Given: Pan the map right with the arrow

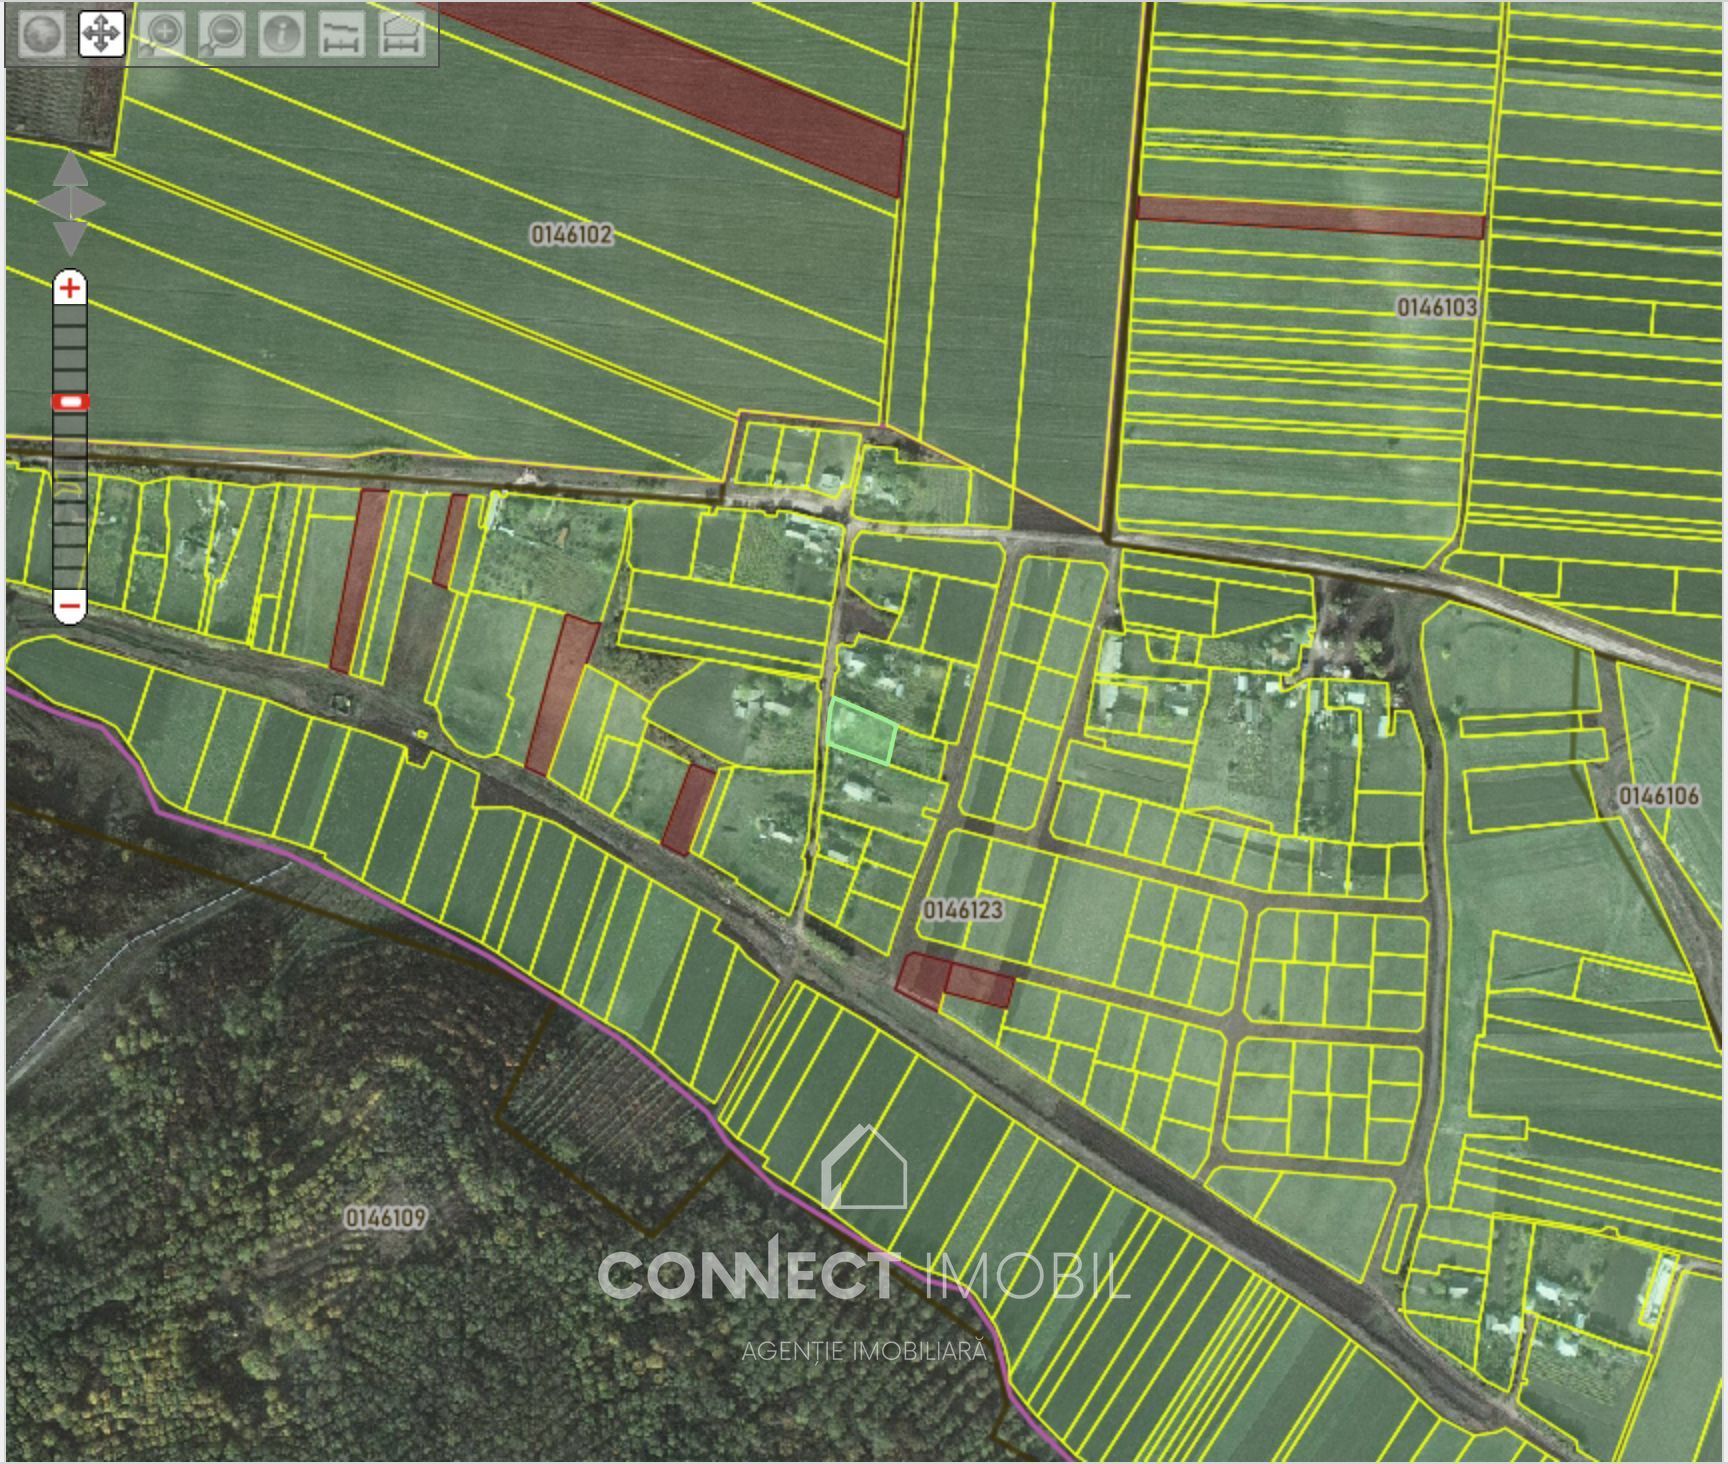Looking at the screenshot, I should pyautogui.click(x=89, y=204).
